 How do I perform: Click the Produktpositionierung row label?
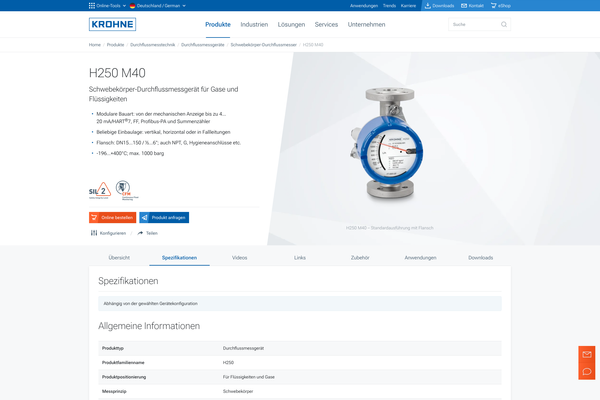tap(124, 377)
